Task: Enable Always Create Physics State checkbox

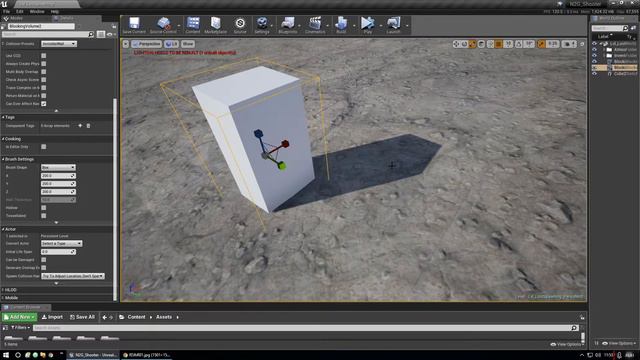Action: pyautogui.click(x=44, y=64)
